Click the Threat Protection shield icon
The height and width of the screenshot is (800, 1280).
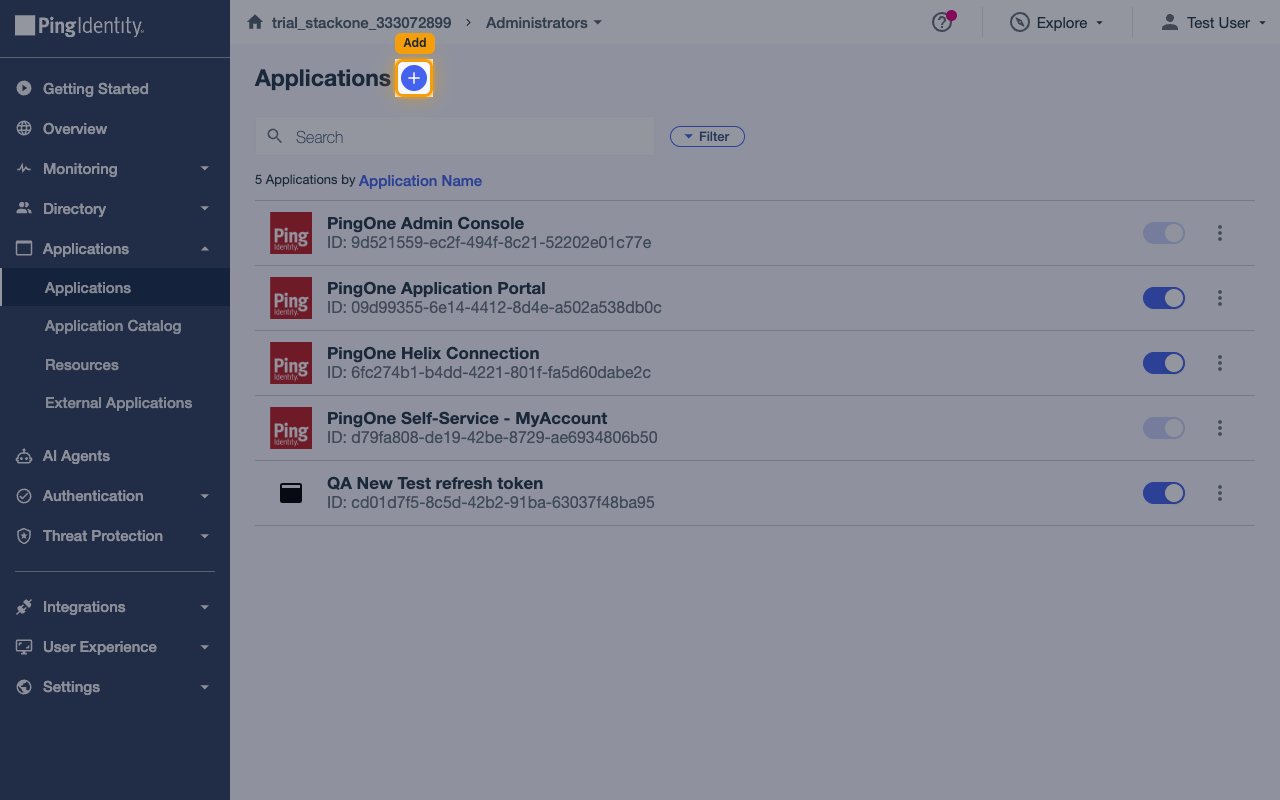[x=24, y=536]
